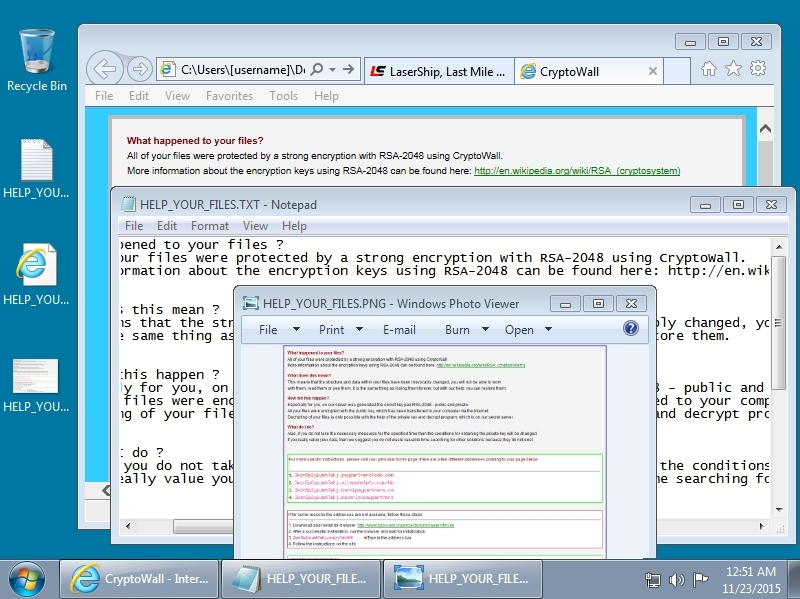The height and width of the screenshot is (599, 800).
Task: Switch to the LaserShip browser tab
Action: point(438,71)
